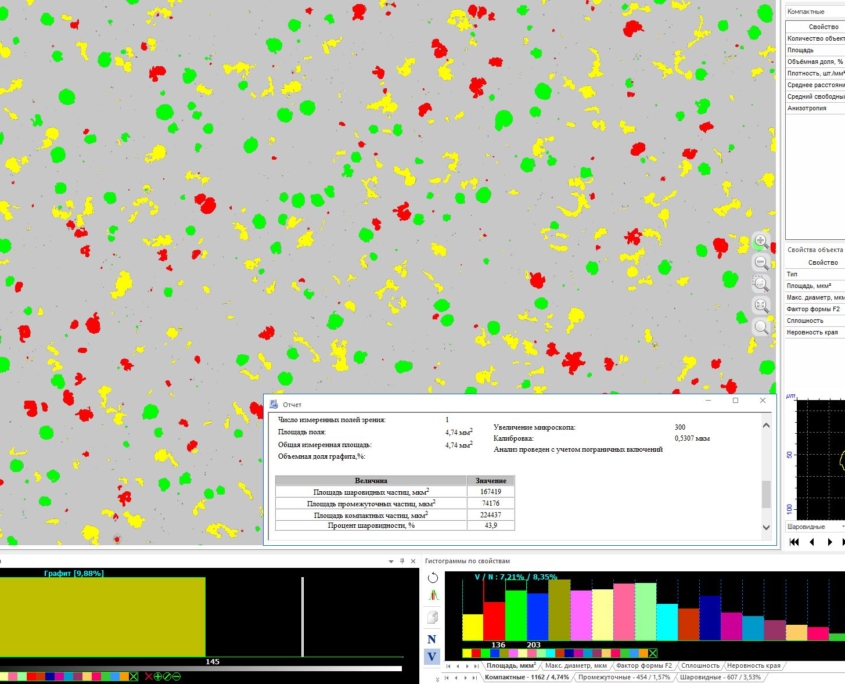The image size is (845, 684).
Task: Click the report scrollbar up arrow
Action: 766,425
